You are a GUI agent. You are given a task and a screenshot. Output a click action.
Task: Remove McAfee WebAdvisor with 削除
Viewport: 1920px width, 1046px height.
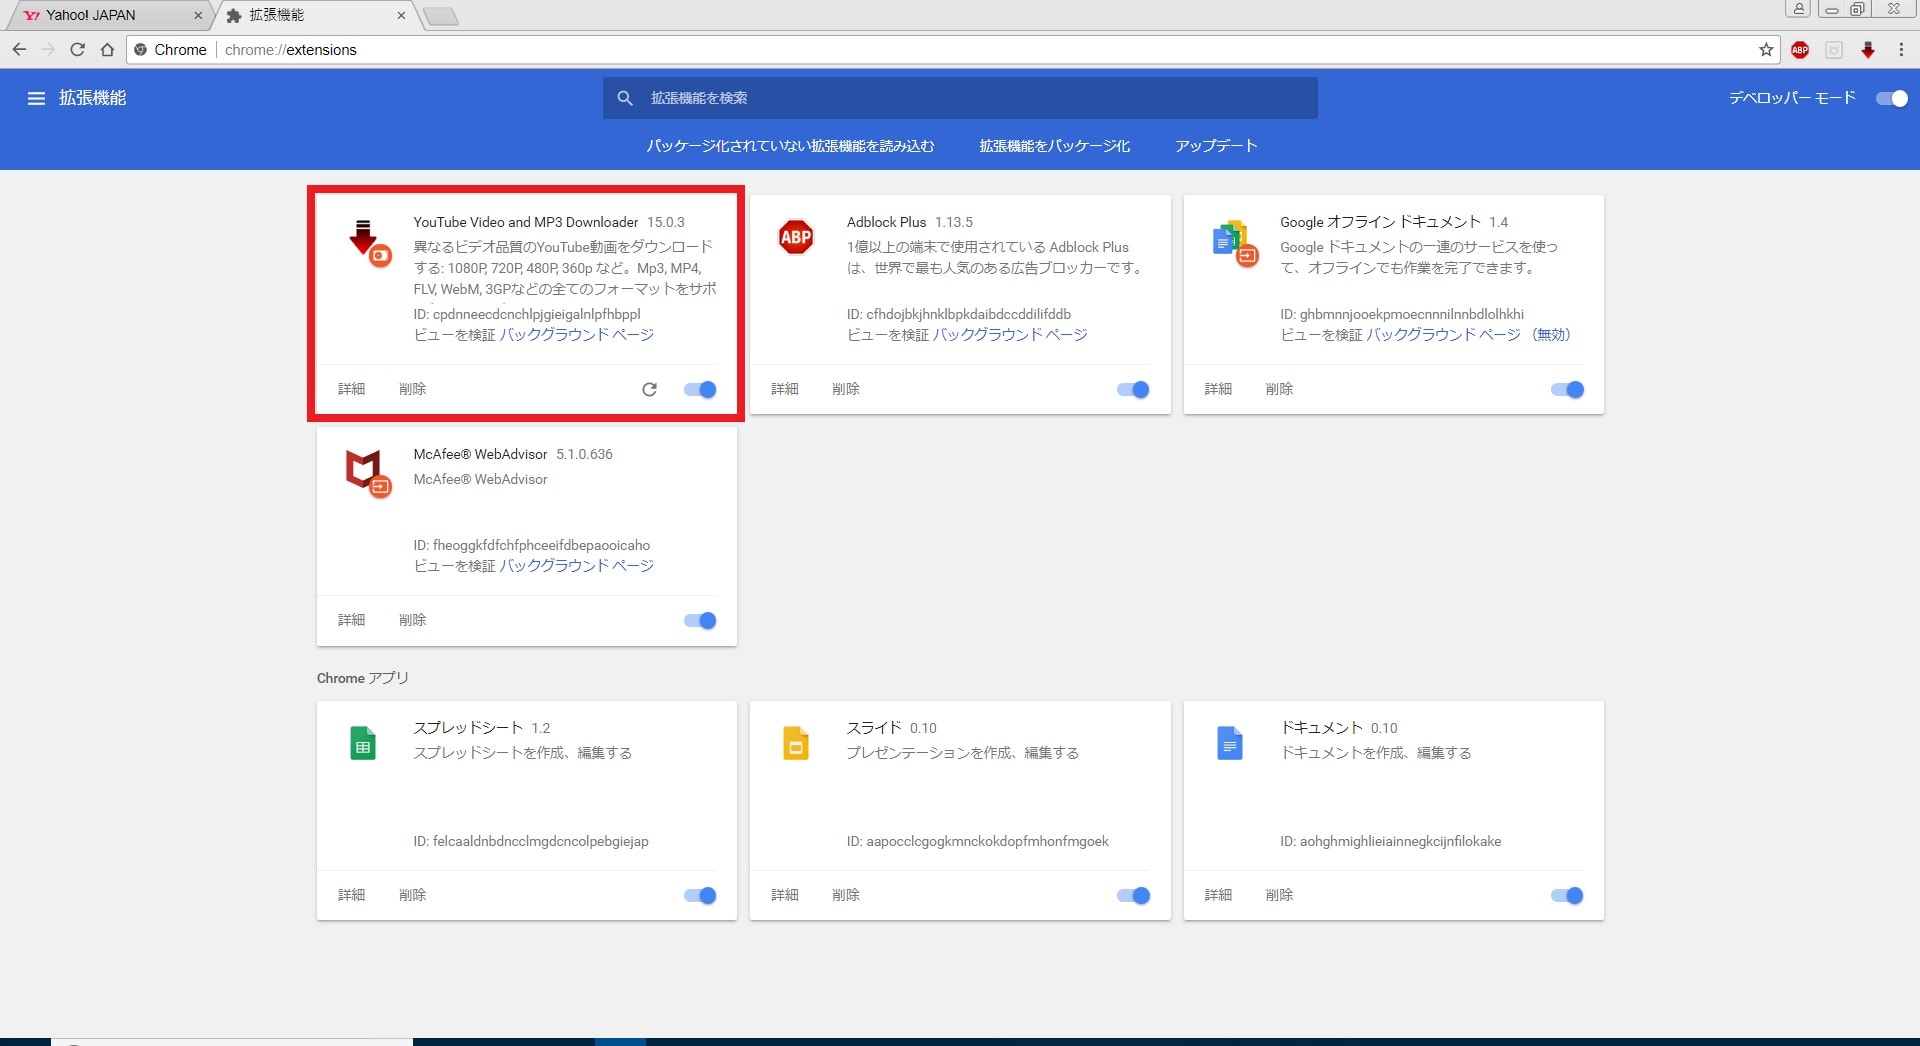pos(412,620)
